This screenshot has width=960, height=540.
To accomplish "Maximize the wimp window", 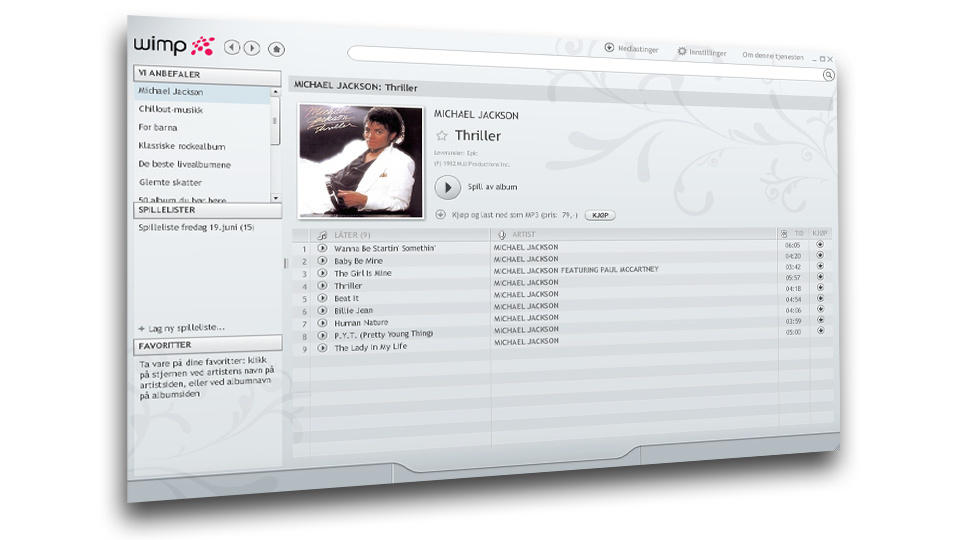I will click(x=822, y=59).
